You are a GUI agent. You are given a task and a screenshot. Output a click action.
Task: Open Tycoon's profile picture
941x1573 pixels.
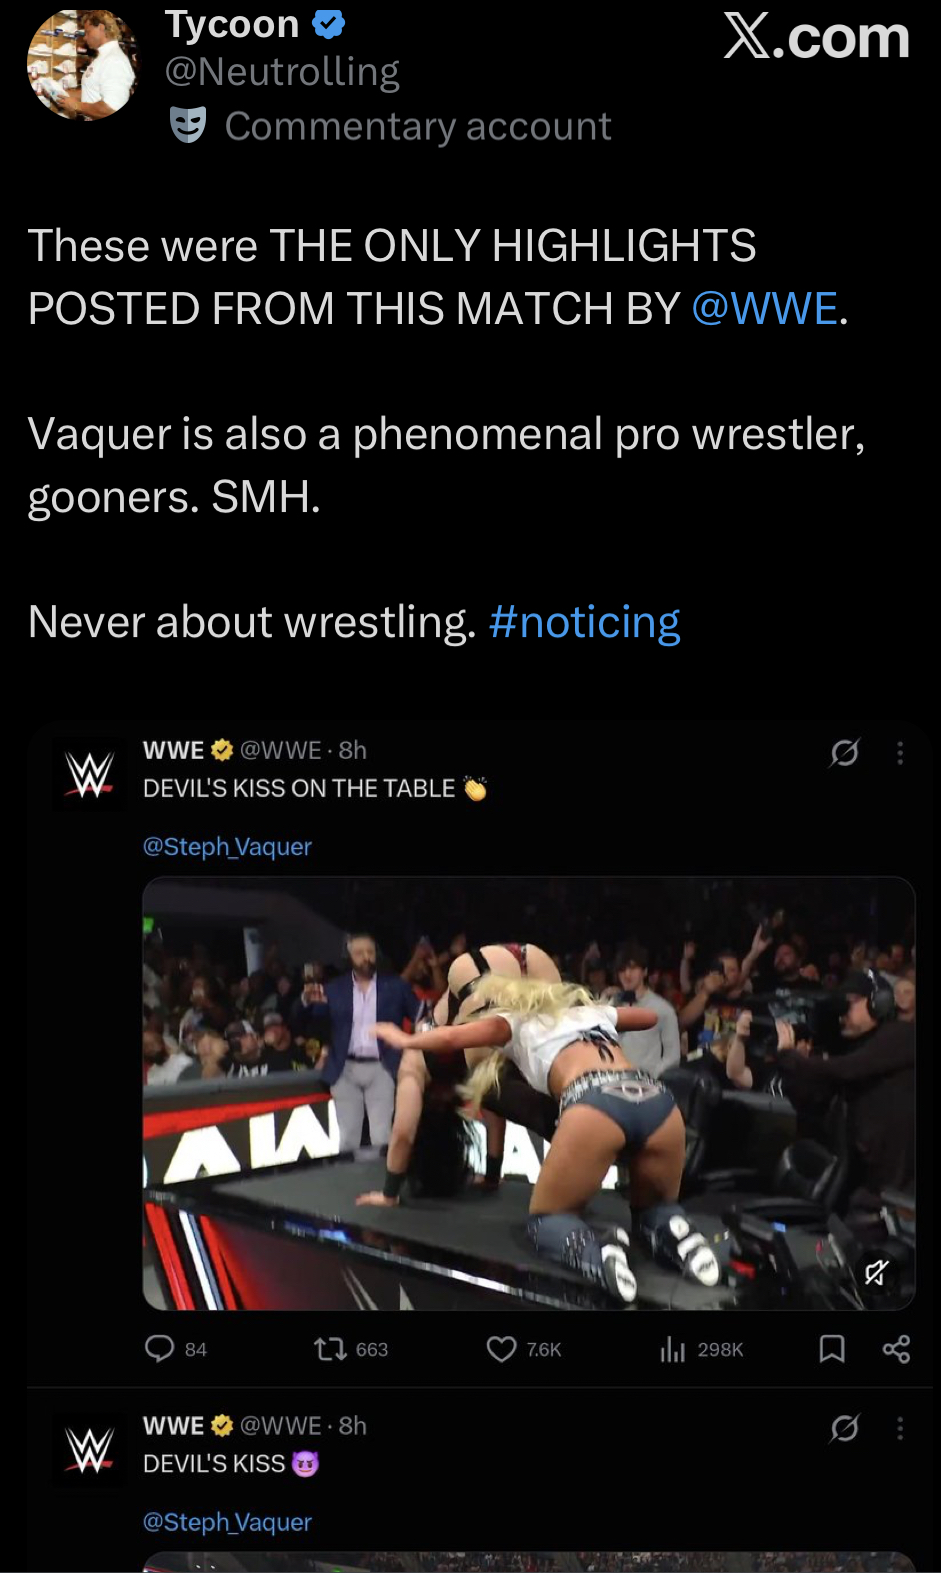[x=84, y=65]
